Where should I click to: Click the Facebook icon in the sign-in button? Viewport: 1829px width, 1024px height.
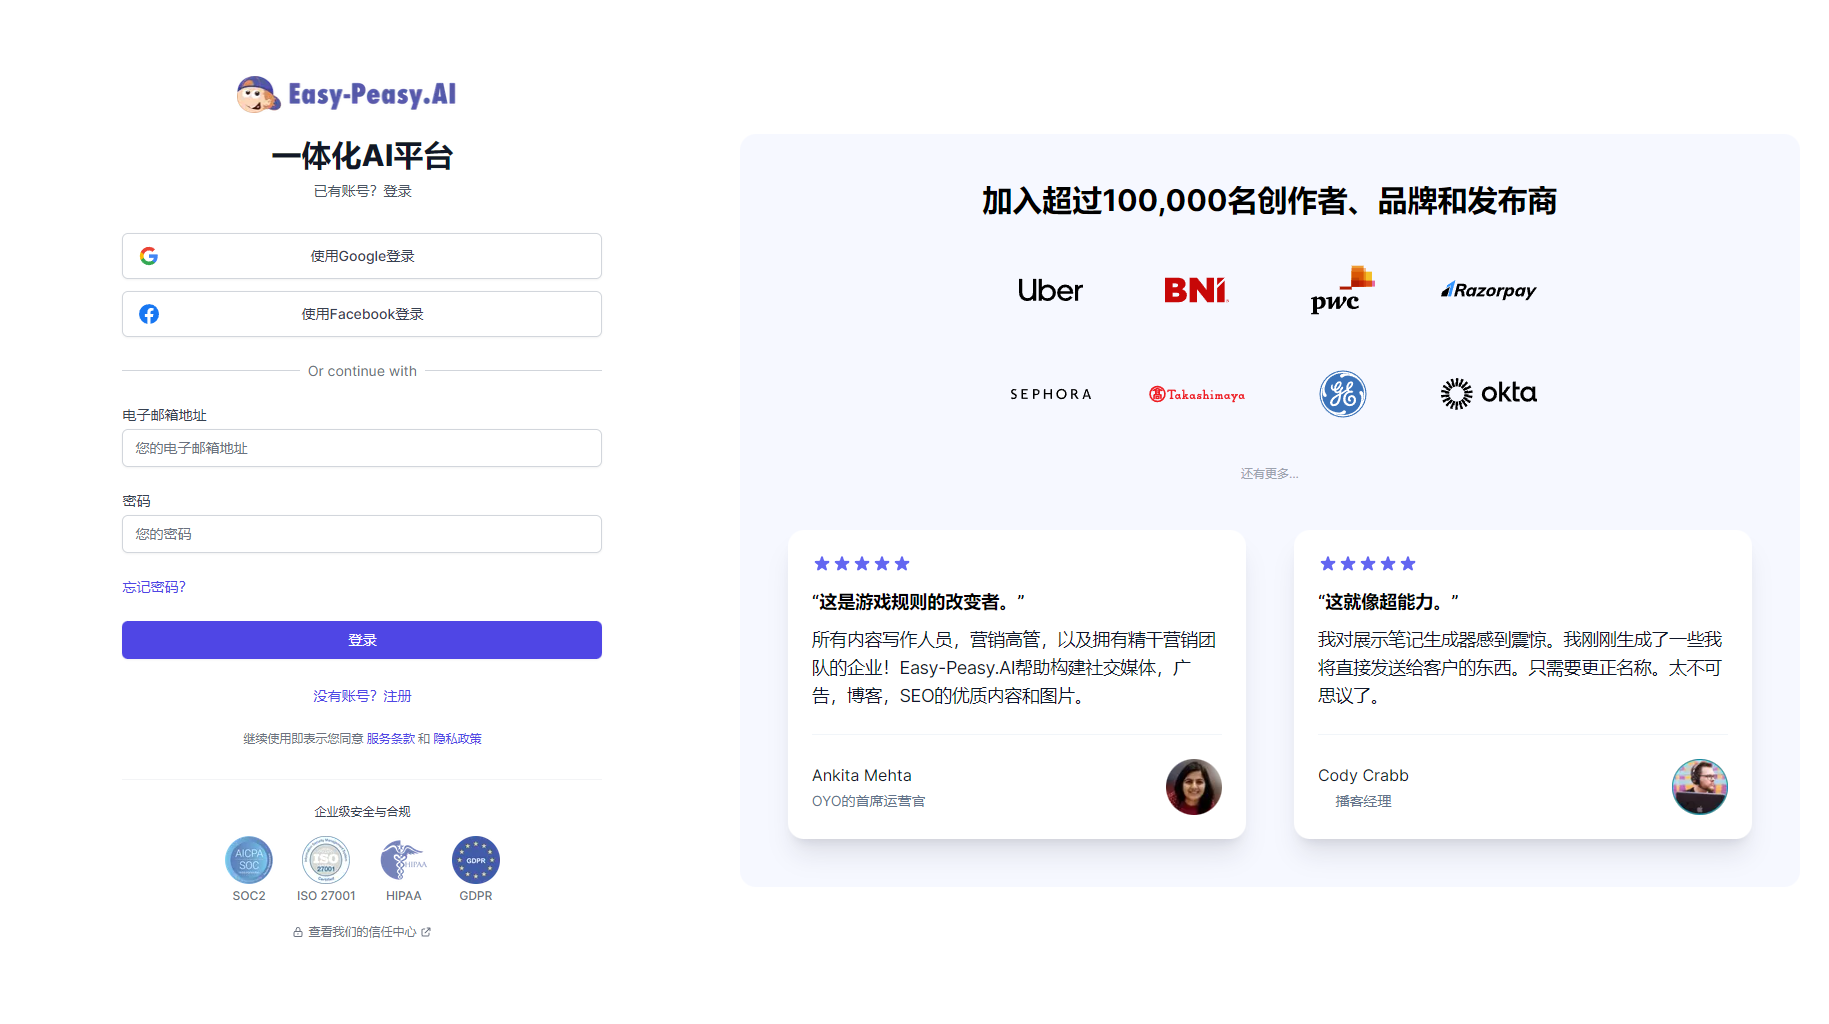pos(149,313)
